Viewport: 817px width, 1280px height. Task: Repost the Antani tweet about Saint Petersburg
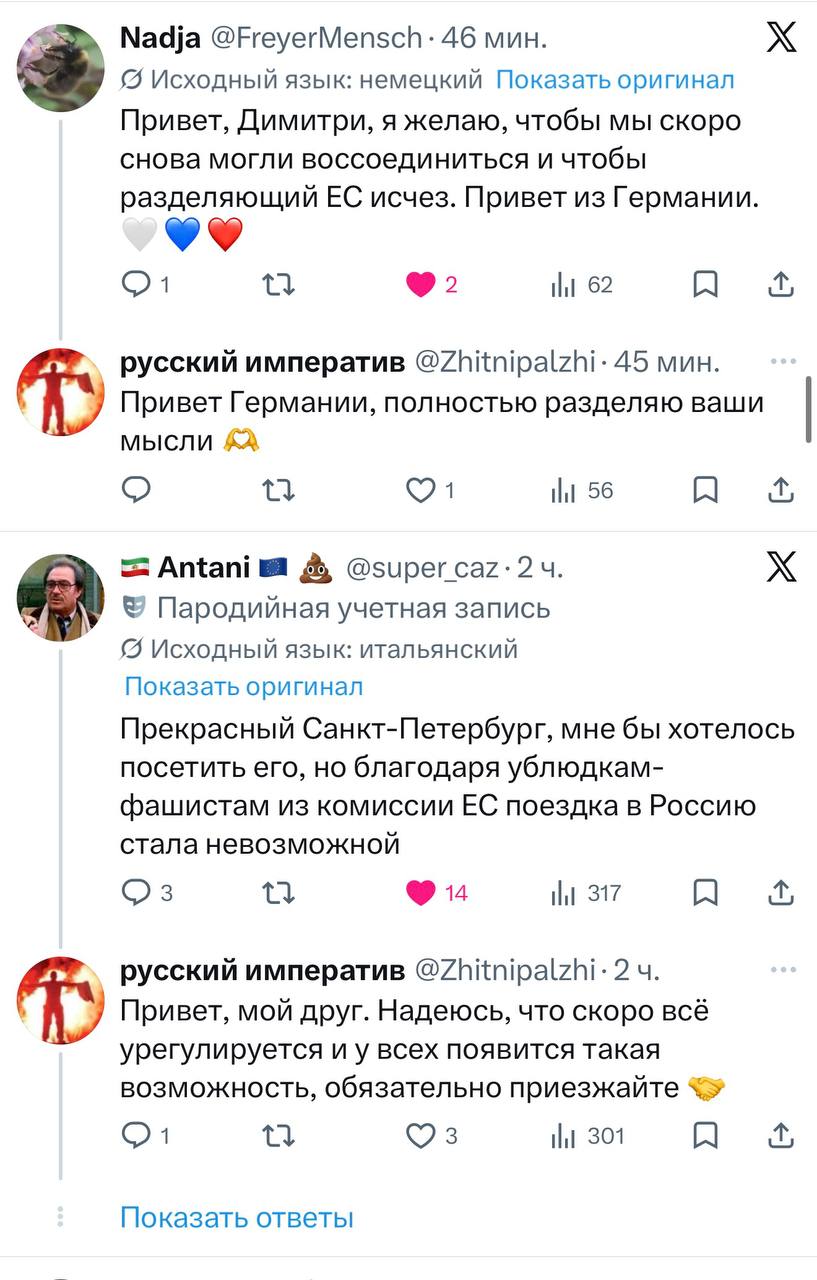tap(278, 893)
